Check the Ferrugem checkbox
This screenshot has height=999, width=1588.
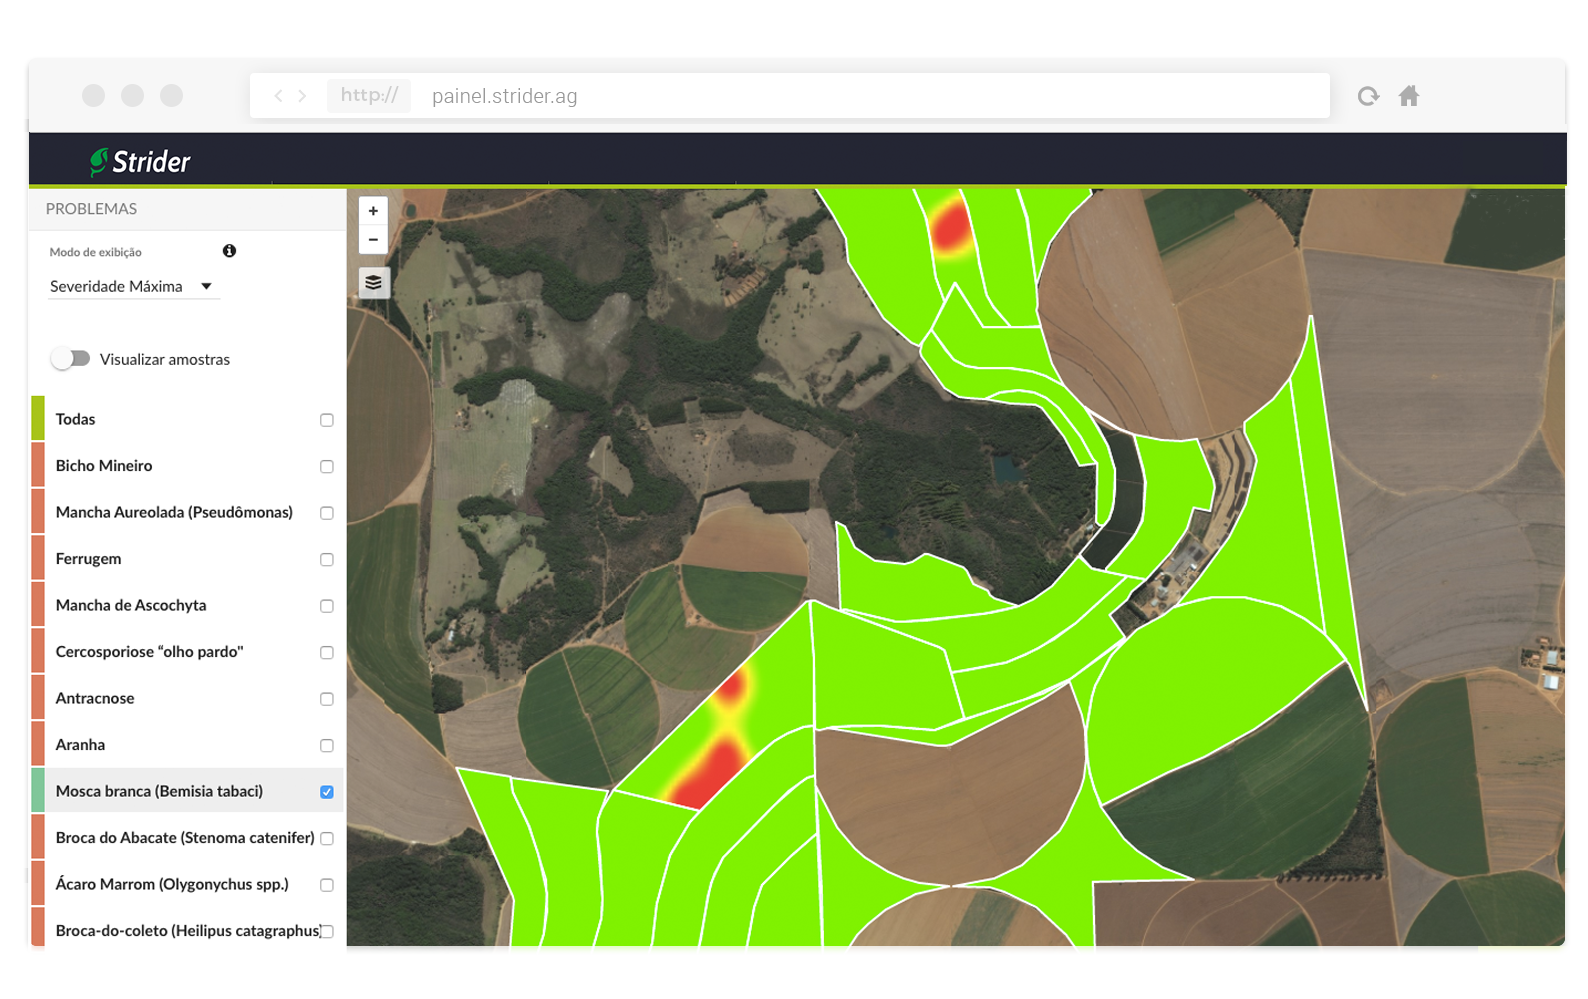click(327, 560)
